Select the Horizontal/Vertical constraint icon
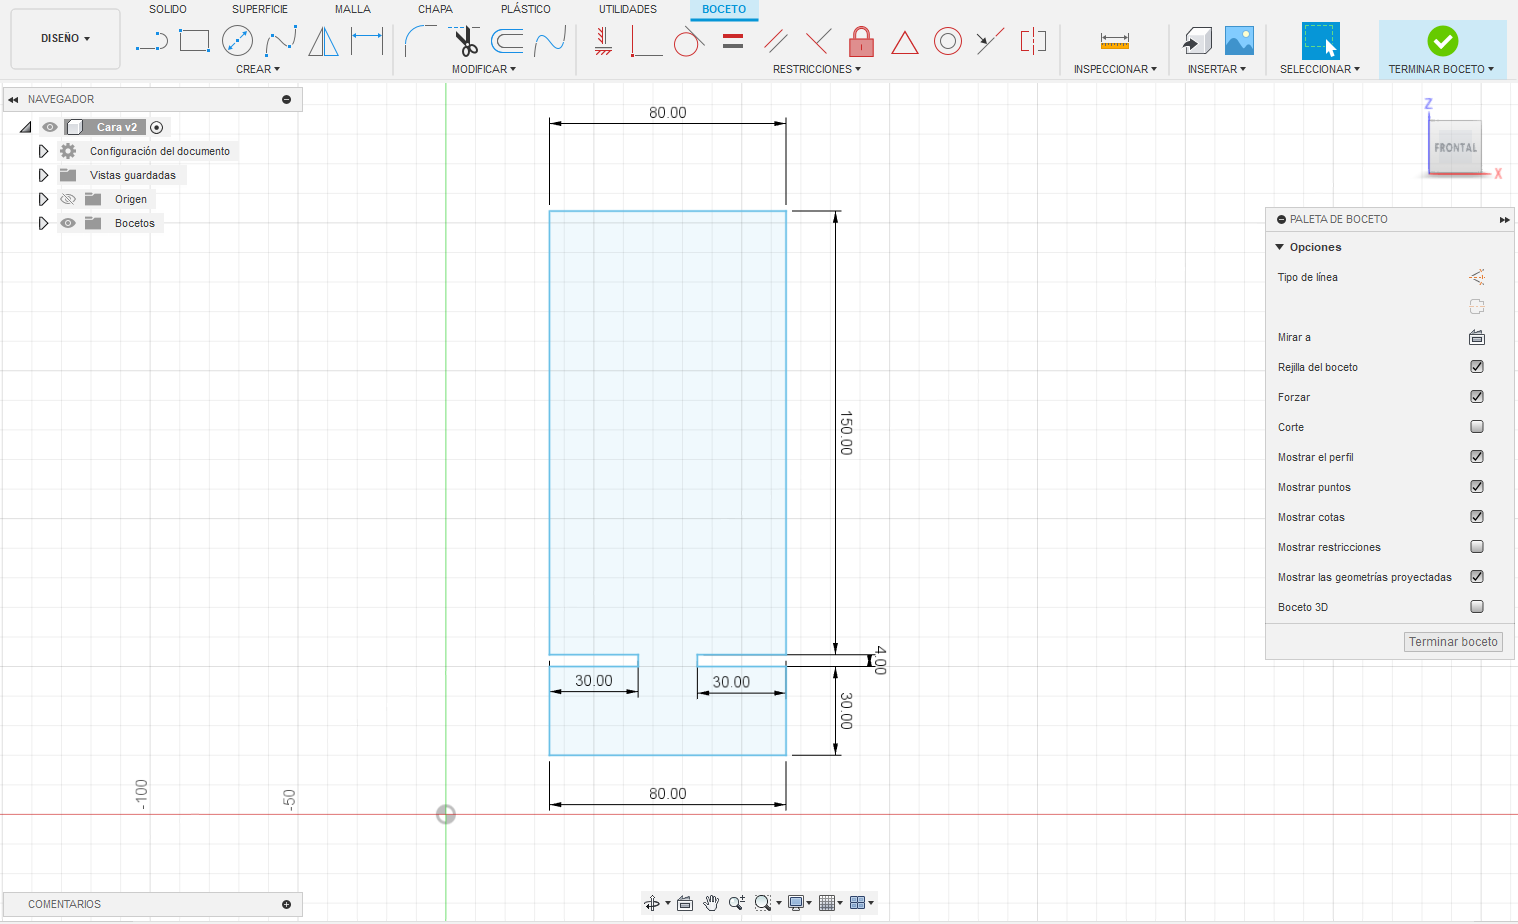This screenshot has height=924, width=1518. click(603, 41)
